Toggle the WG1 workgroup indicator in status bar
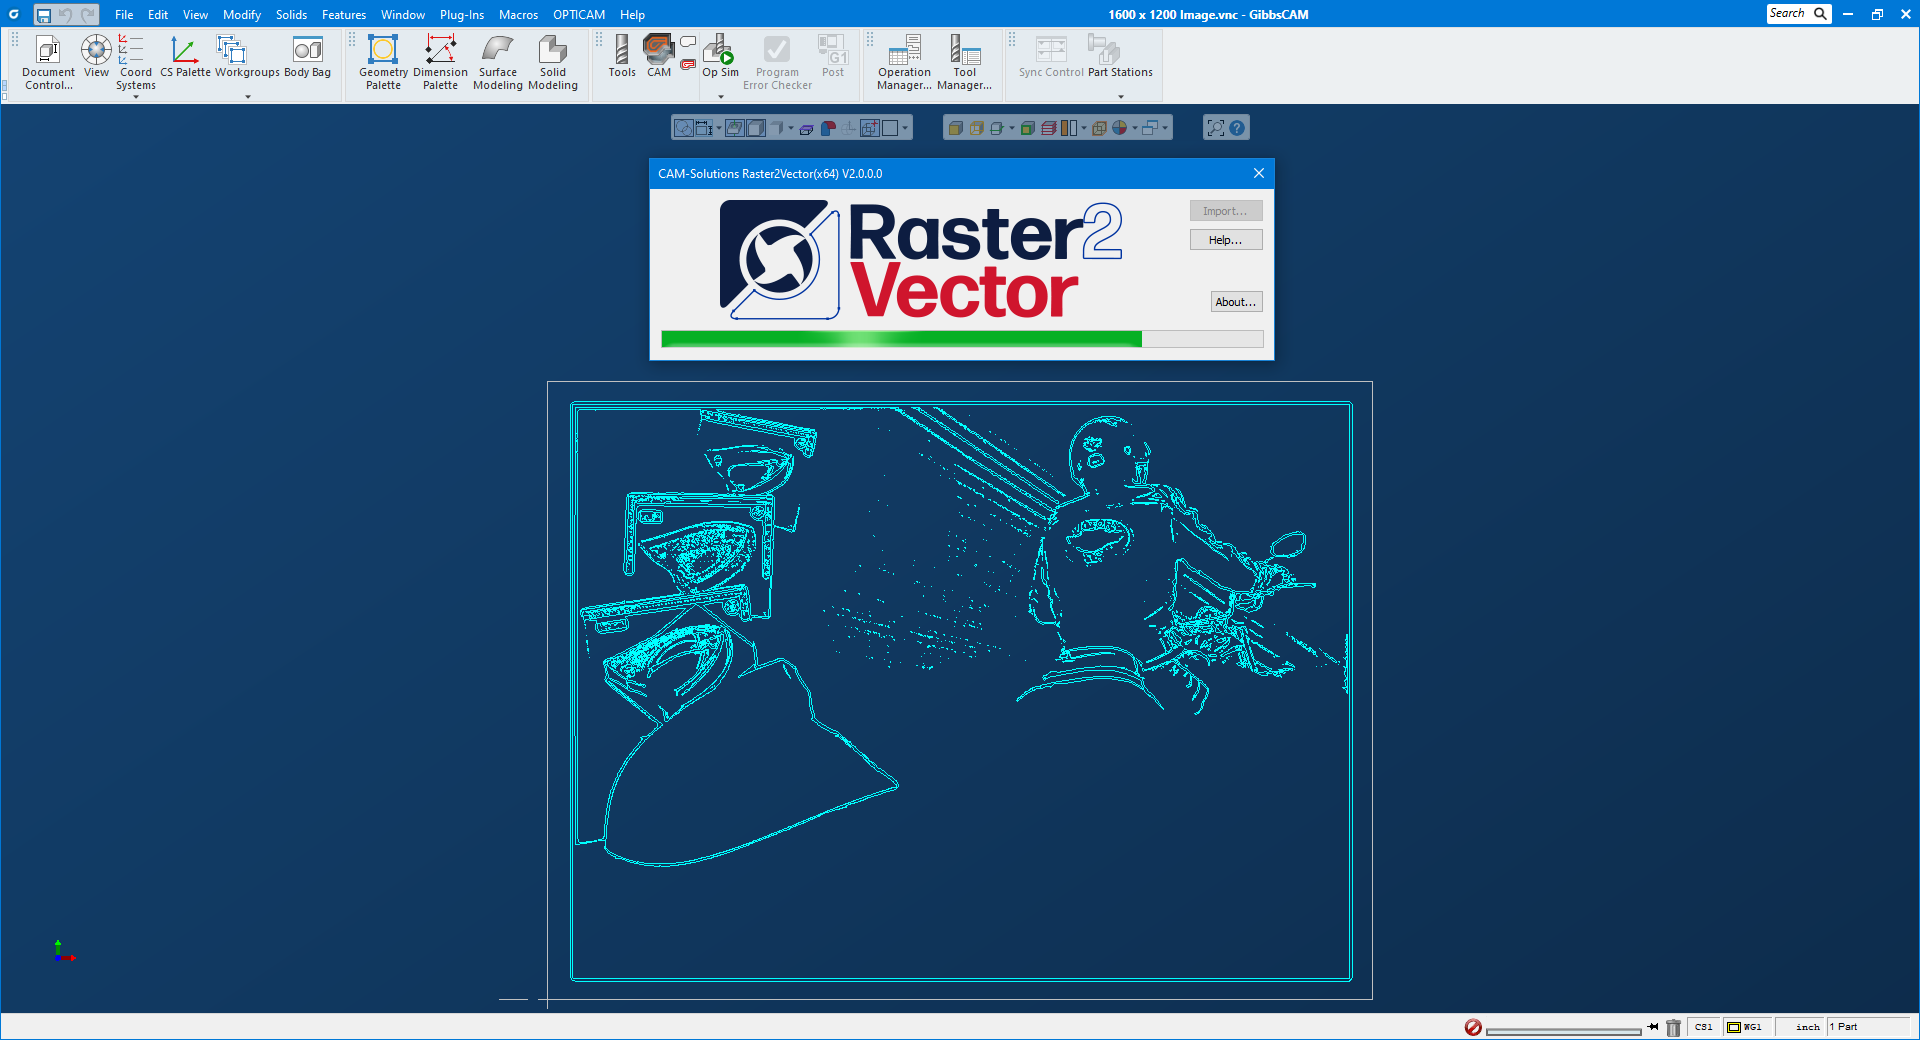The width and height of the screenshot is (1920, 1040). (x=1745, y=1027)
